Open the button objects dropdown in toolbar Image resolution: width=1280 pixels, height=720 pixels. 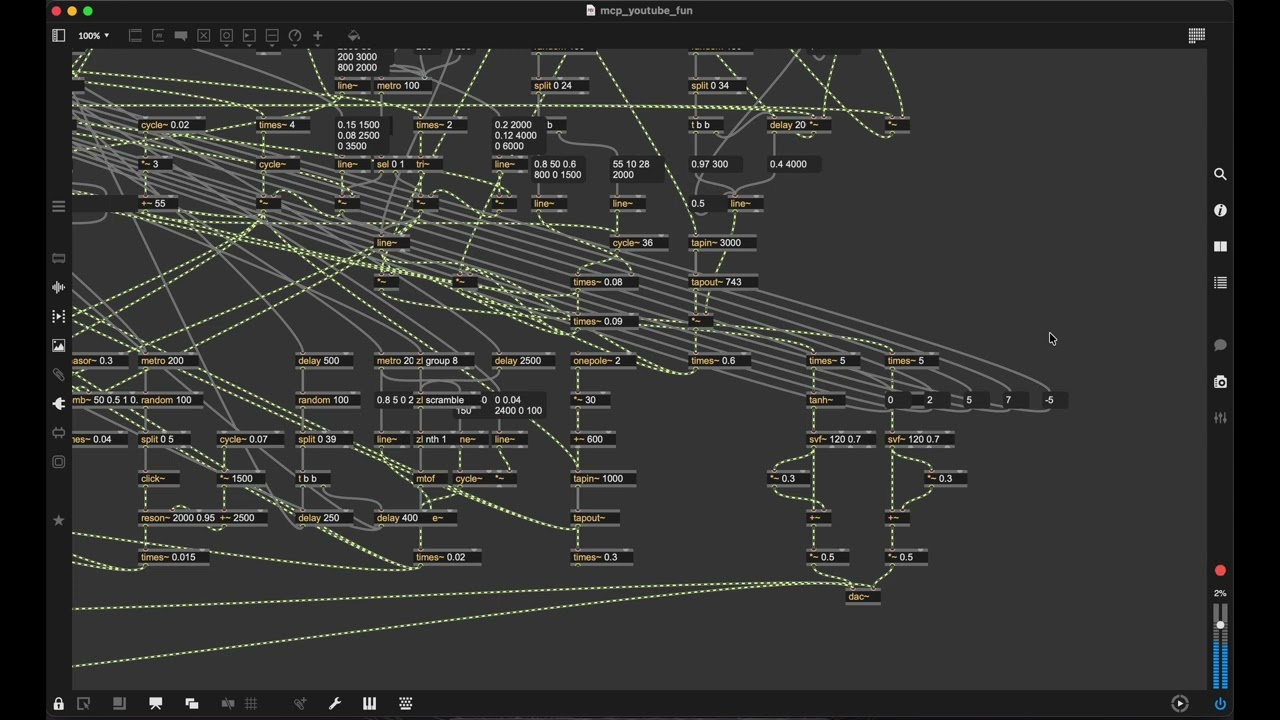(227, 35)
